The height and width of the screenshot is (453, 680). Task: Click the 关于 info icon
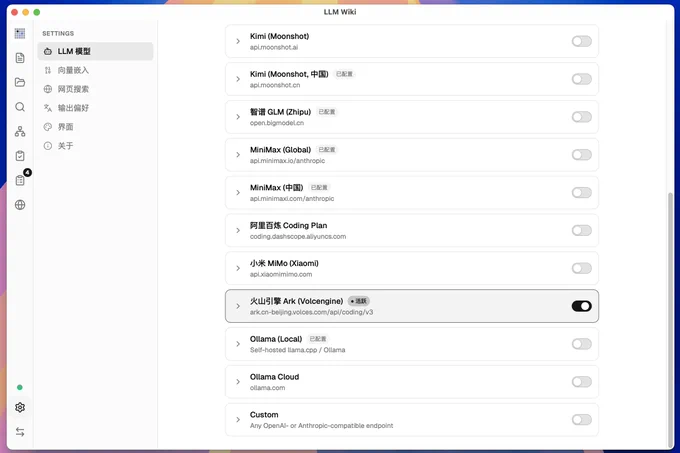coord(48,146)
